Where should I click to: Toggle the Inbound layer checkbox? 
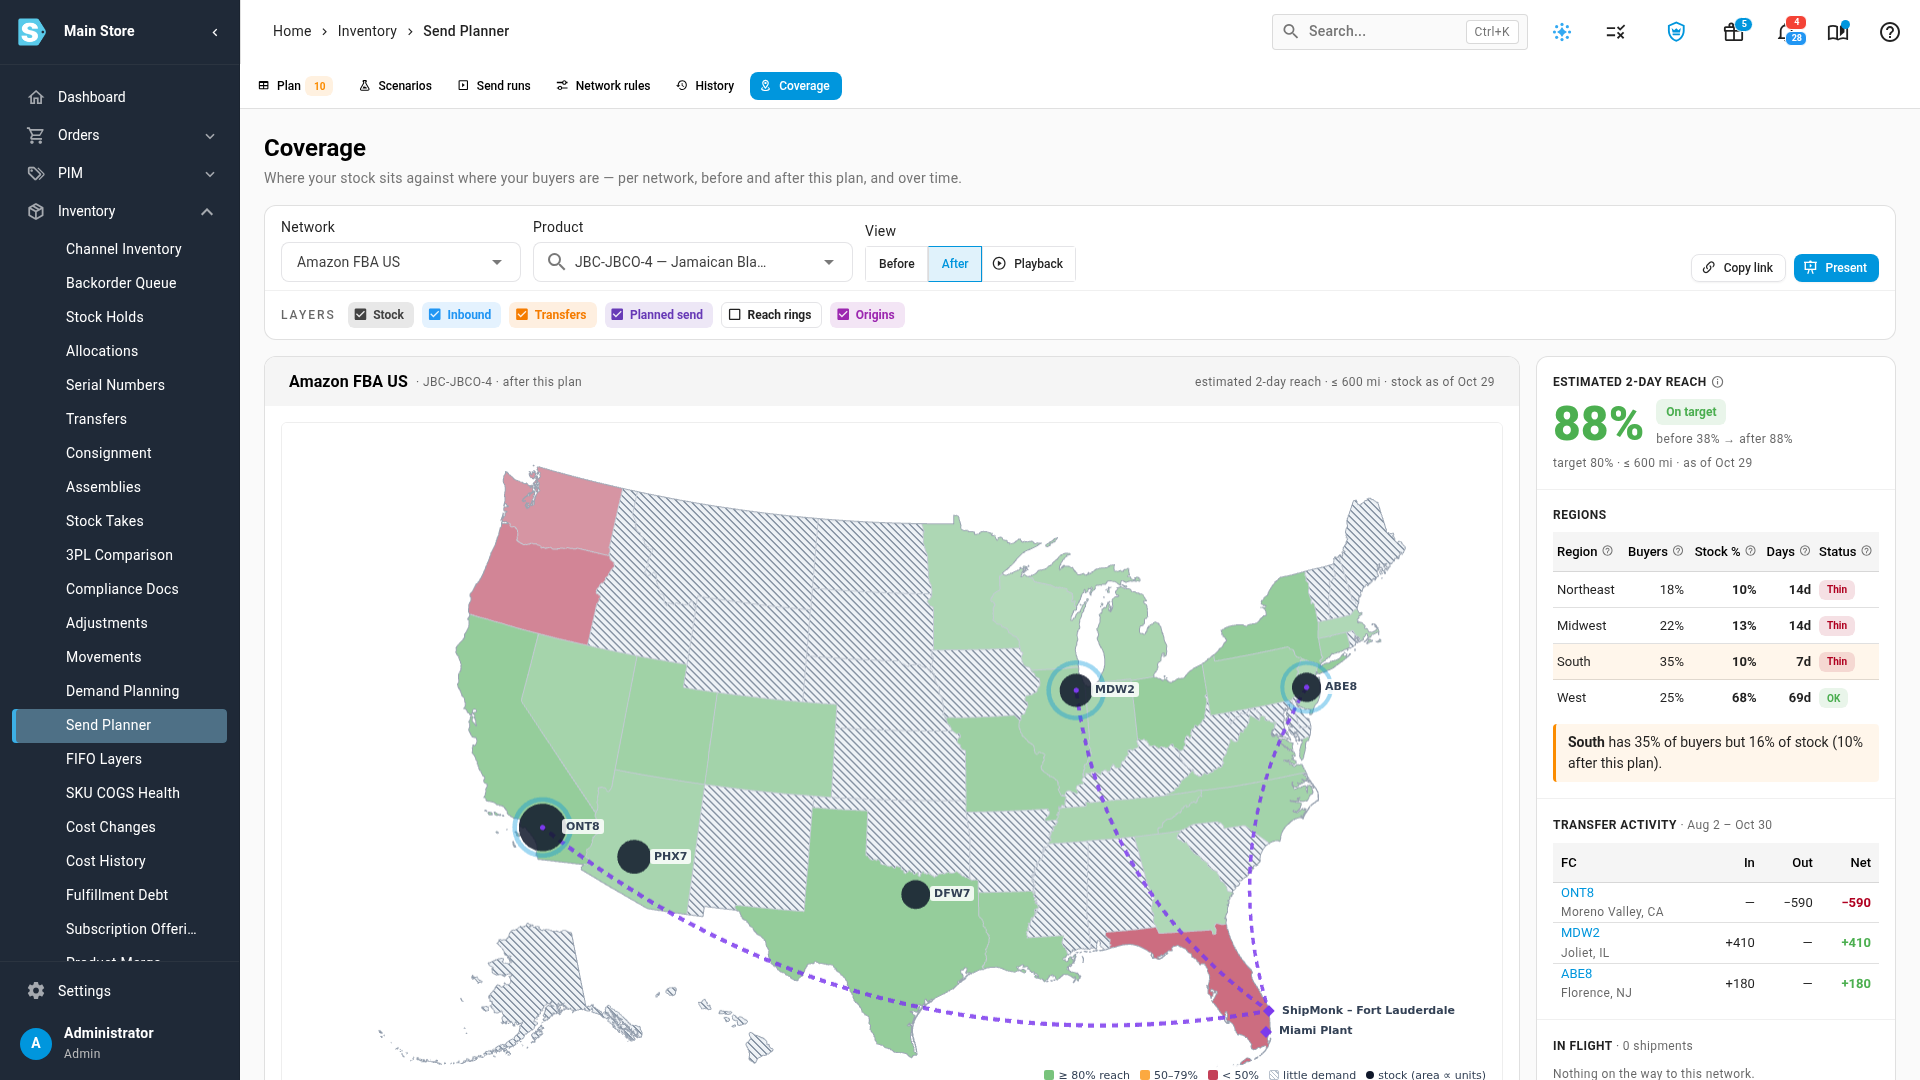click(x=435, y=315)
